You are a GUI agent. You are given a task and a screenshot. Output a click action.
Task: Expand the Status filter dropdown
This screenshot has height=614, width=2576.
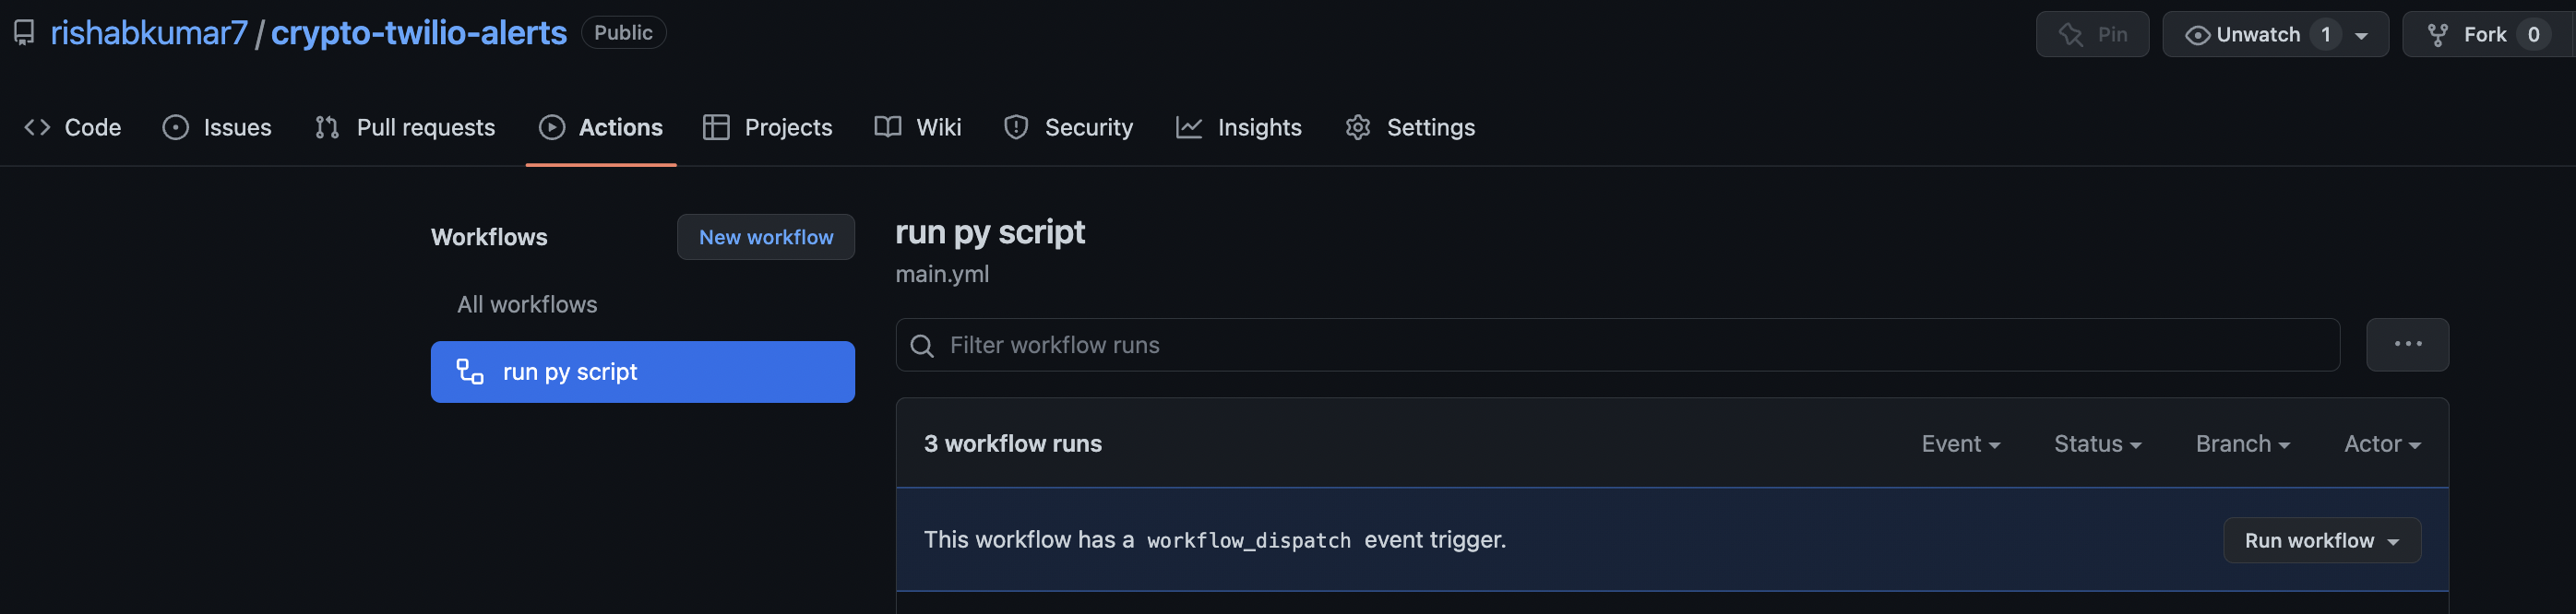pos(2097,444)
